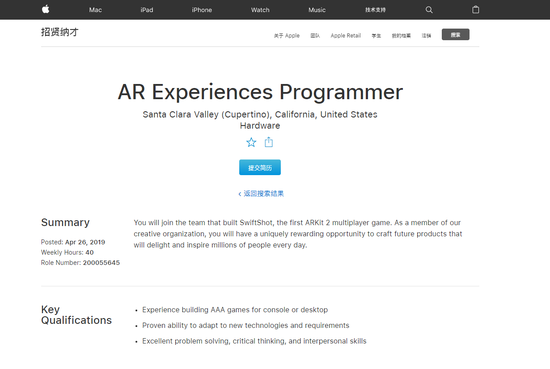The image size is (550, 369).
Task: Click the 'Experience building AAA games' bullet
Action: coord(235,310)
